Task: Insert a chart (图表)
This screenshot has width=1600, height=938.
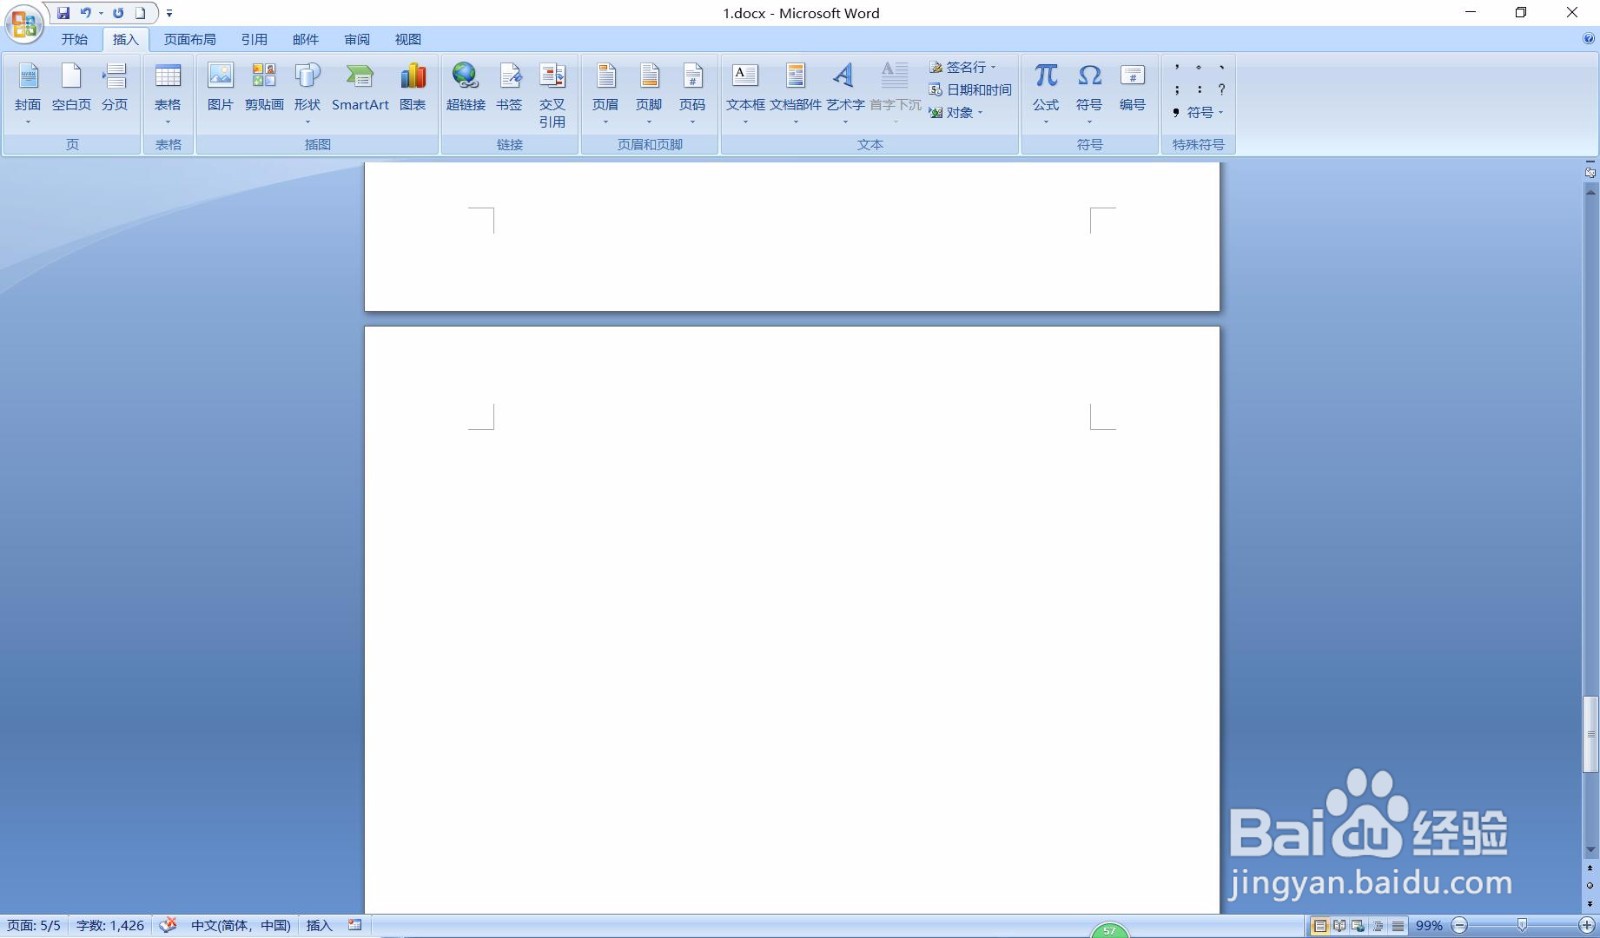Action: coord(413,88)
